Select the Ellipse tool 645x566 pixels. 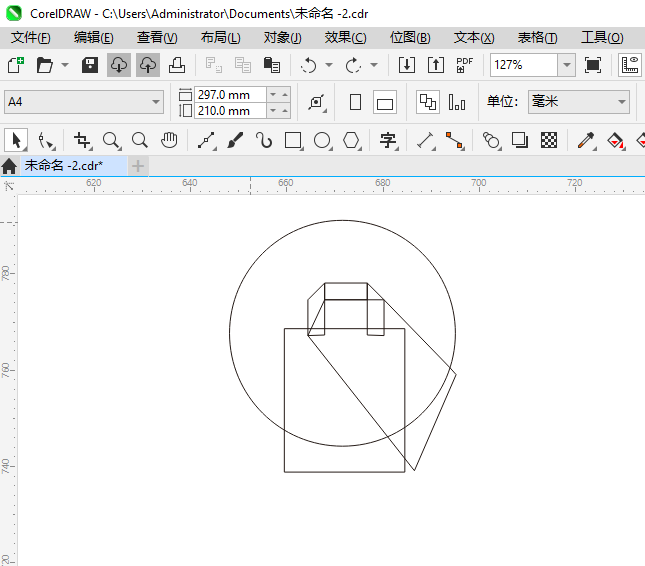tap(322, 140)
